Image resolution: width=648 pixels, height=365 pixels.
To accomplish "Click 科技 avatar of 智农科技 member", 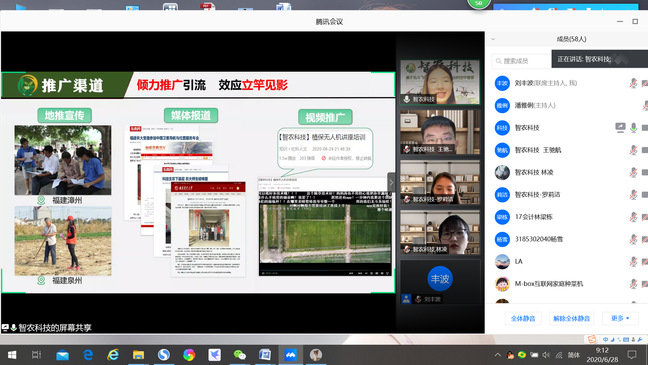I will click(x=502, y=128).
